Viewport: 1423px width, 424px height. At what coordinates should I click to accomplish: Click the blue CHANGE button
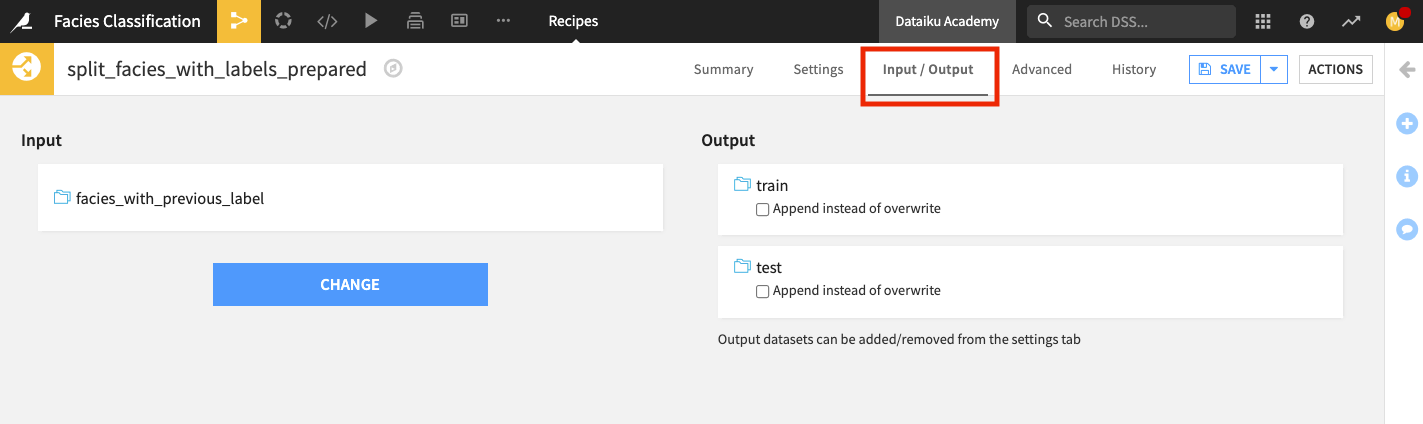[x=350, y=284]
